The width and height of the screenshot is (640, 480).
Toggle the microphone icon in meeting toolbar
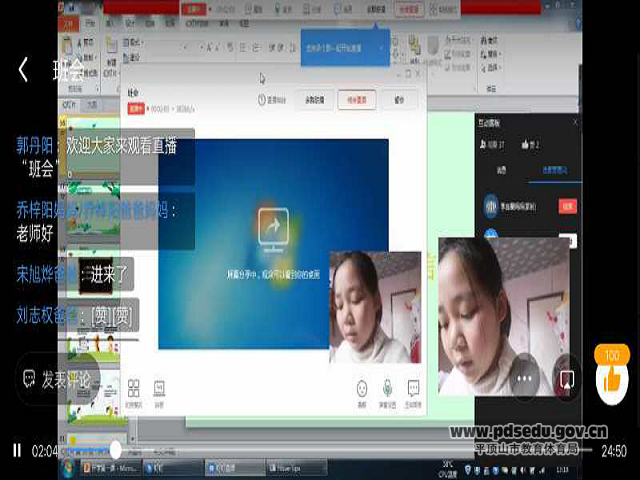click(387, 390)
